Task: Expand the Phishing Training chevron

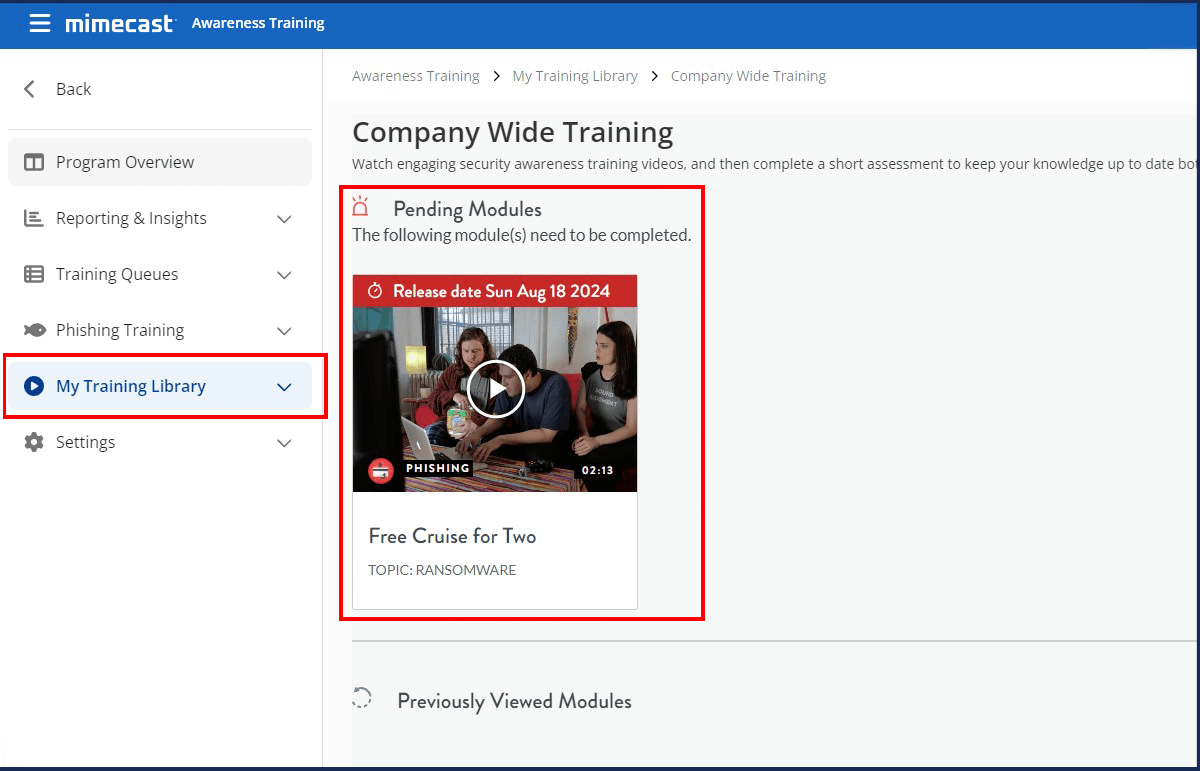Action: (284, 331)
